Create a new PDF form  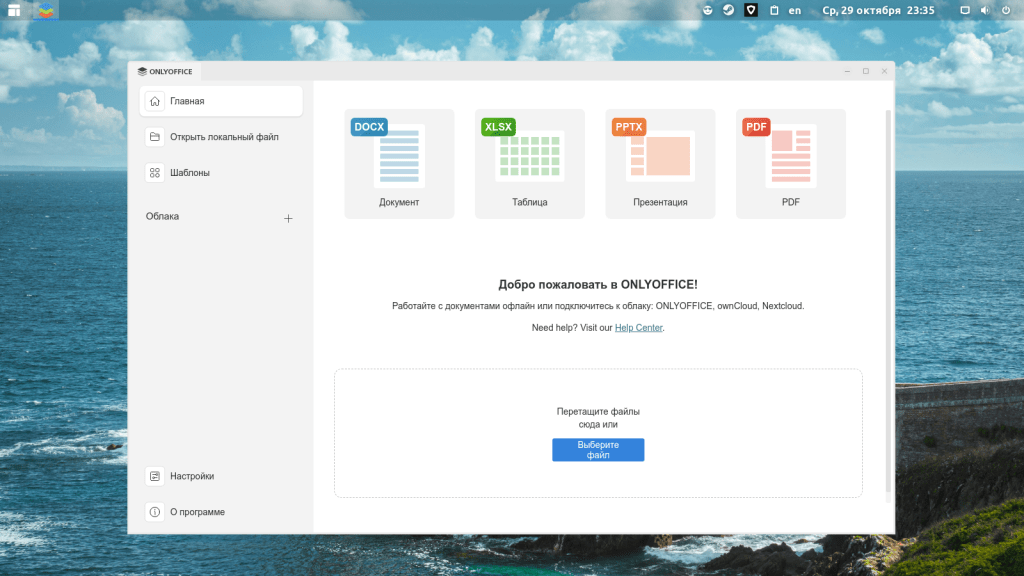(x=790, y=163)
